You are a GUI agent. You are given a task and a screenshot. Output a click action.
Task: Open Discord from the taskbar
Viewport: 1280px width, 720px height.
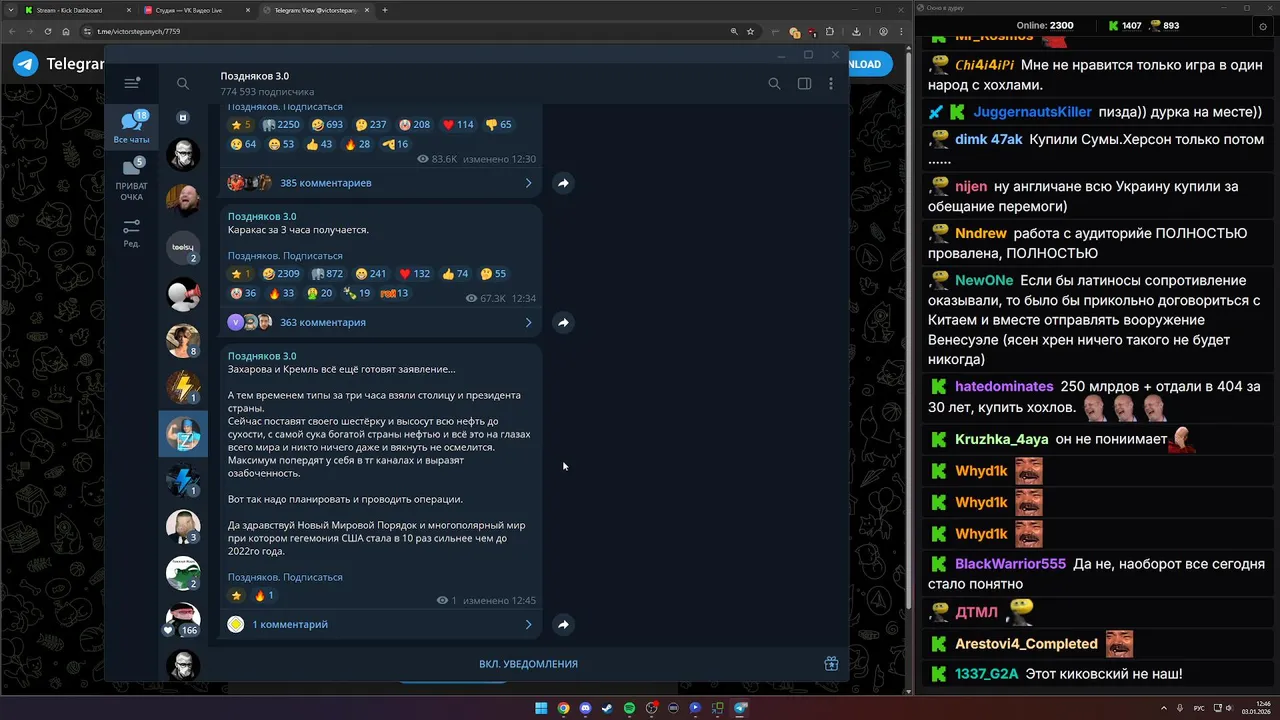pyautogui.click(x=585, y=708)
